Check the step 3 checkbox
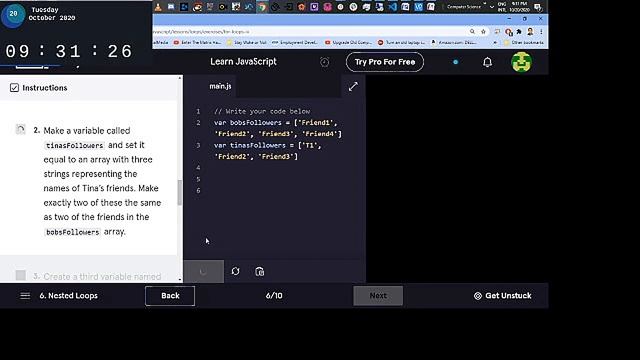This screenshot has width=640, height=360. 20,276
